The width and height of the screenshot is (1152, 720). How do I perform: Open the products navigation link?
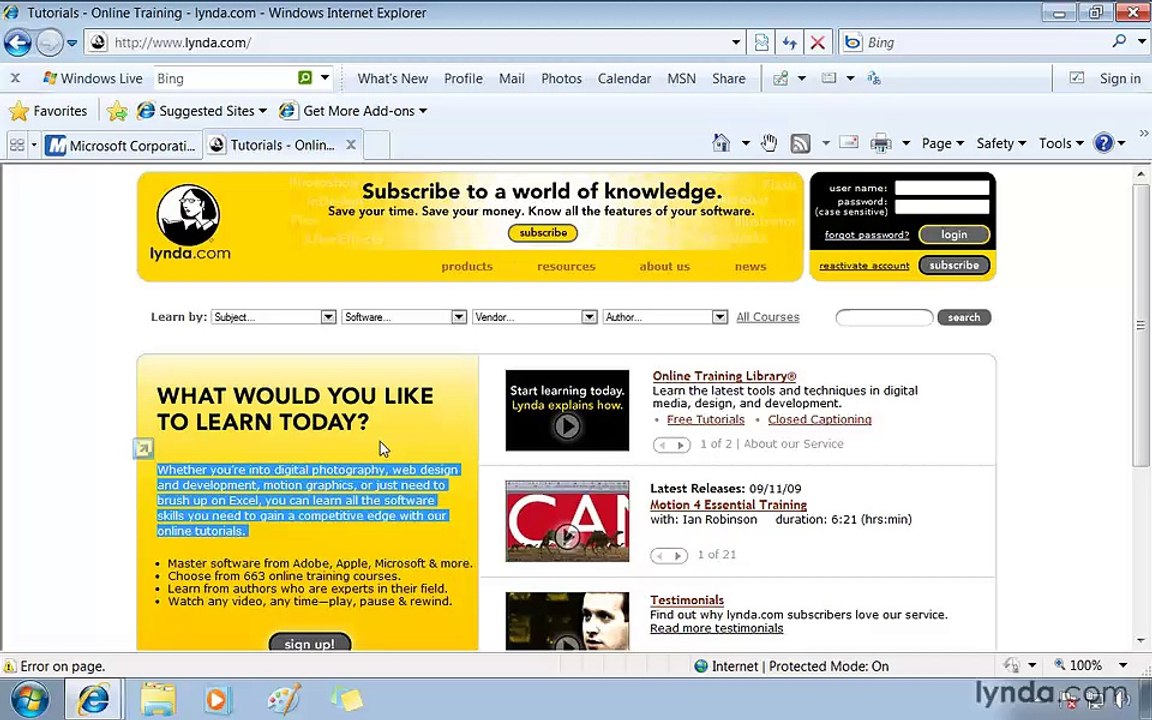[467, 267]
